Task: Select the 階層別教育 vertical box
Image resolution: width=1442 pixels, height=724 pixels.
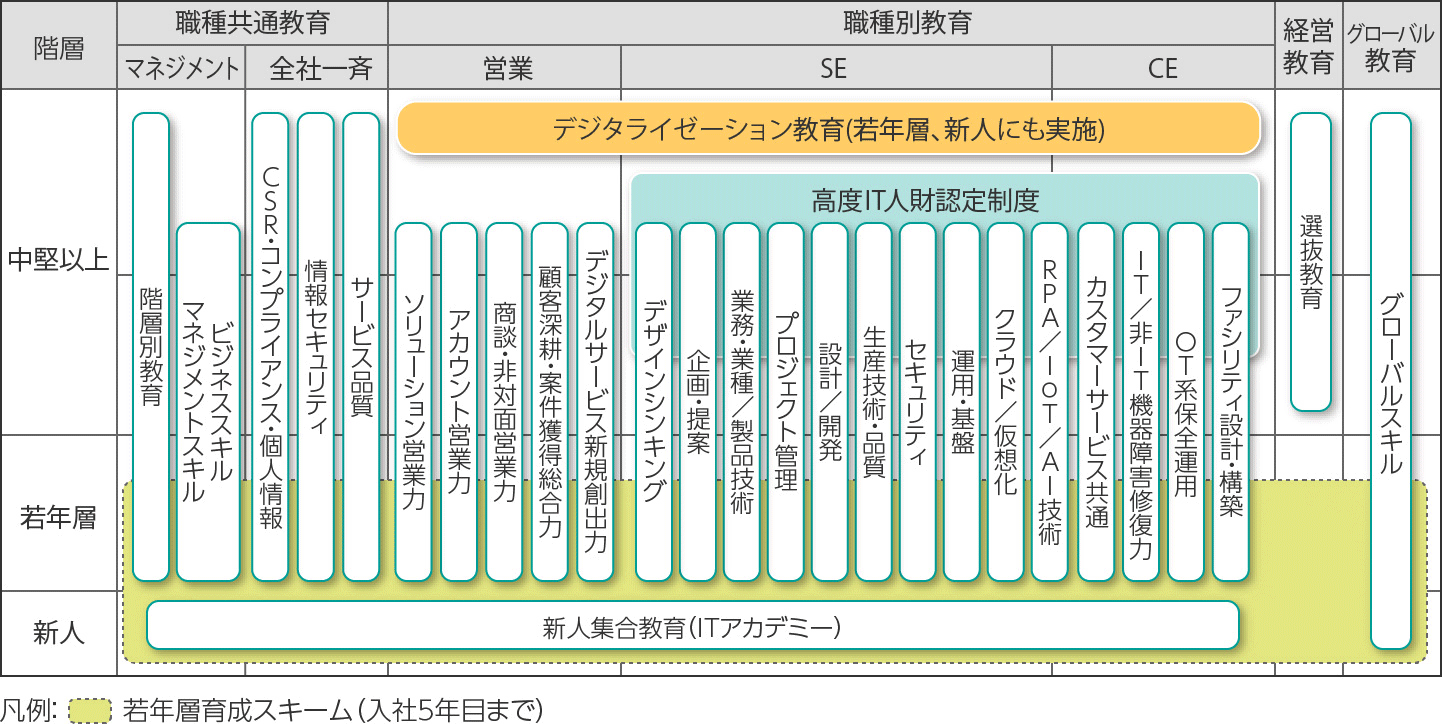Action: pos(151,347)
